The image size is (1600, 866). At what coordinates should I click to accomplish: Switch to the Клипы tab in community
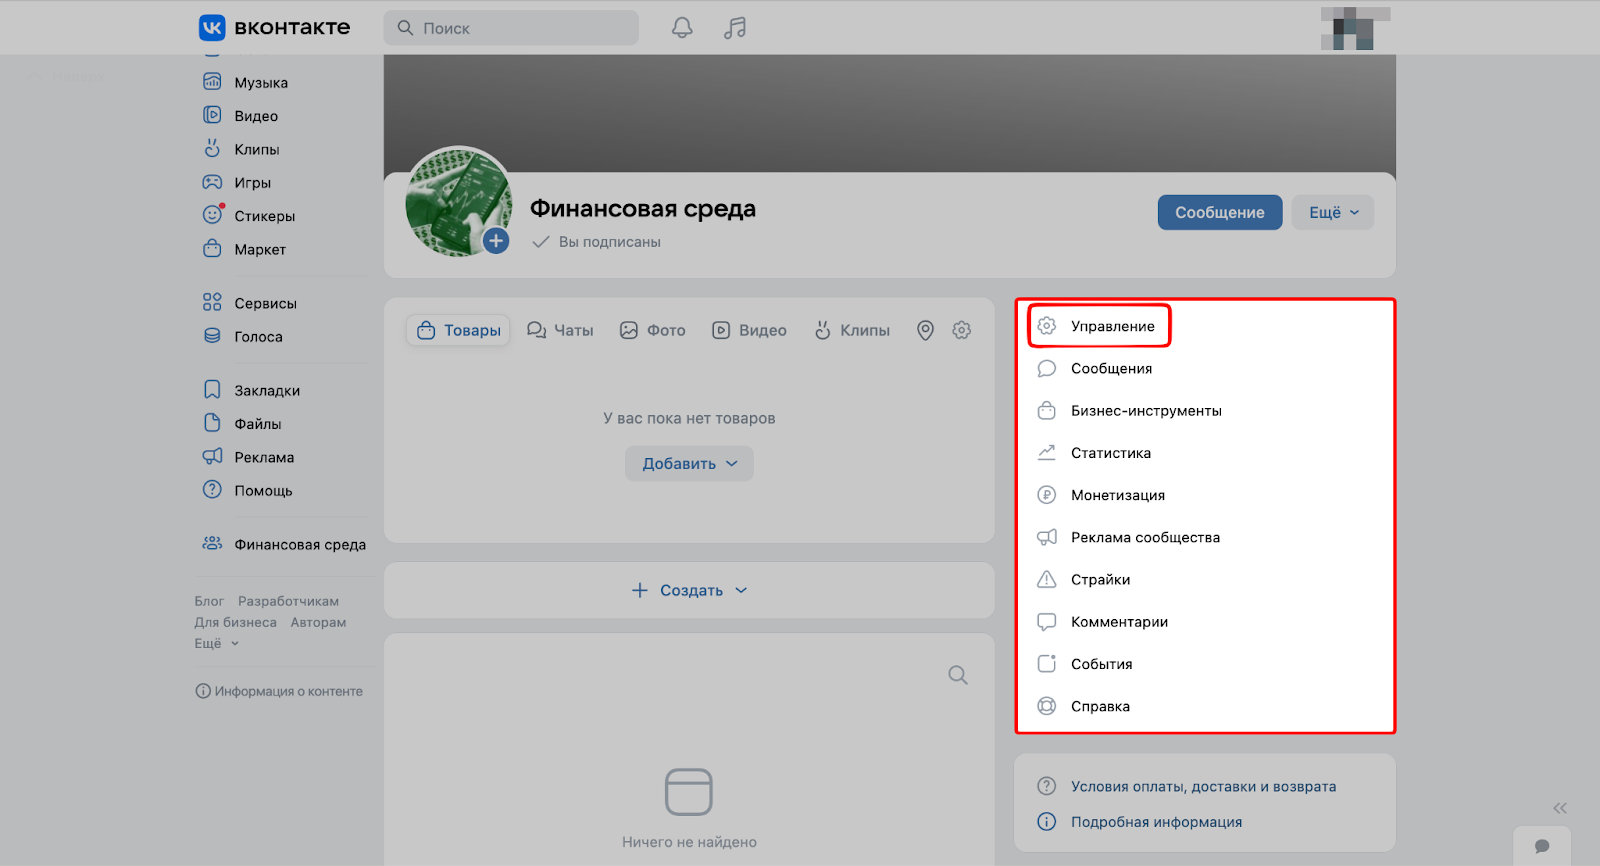852,330
